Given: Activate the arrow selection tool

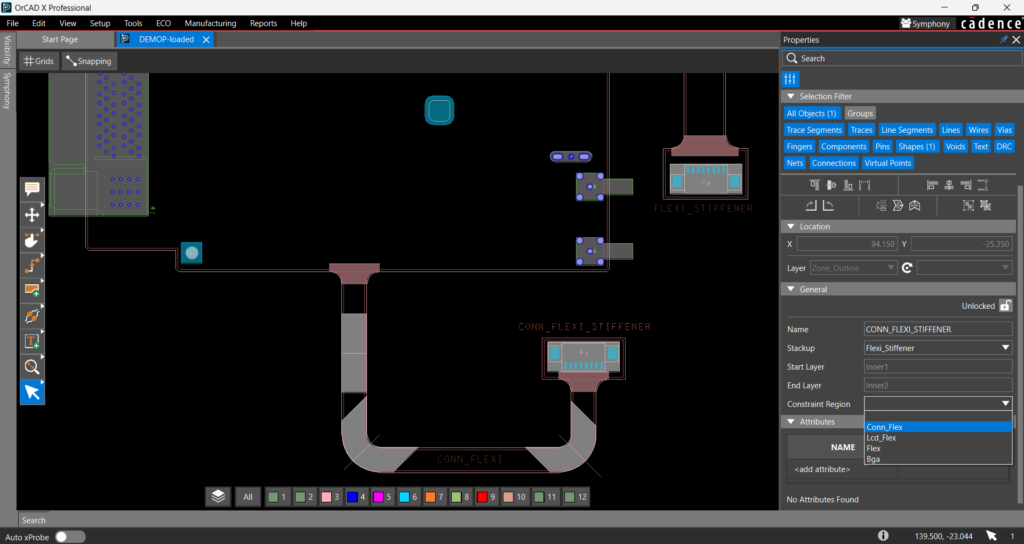Looking at the screenshot, I should [x=32, y=392].
